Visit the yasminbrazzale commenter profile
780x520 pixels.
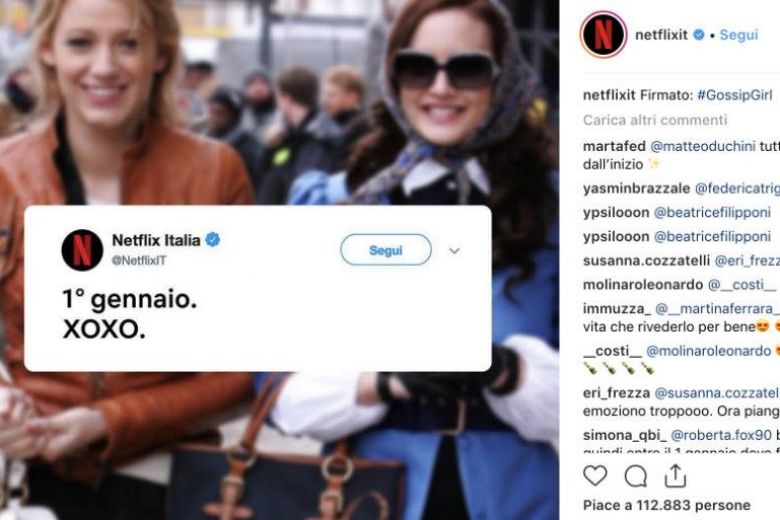(636, 189)
